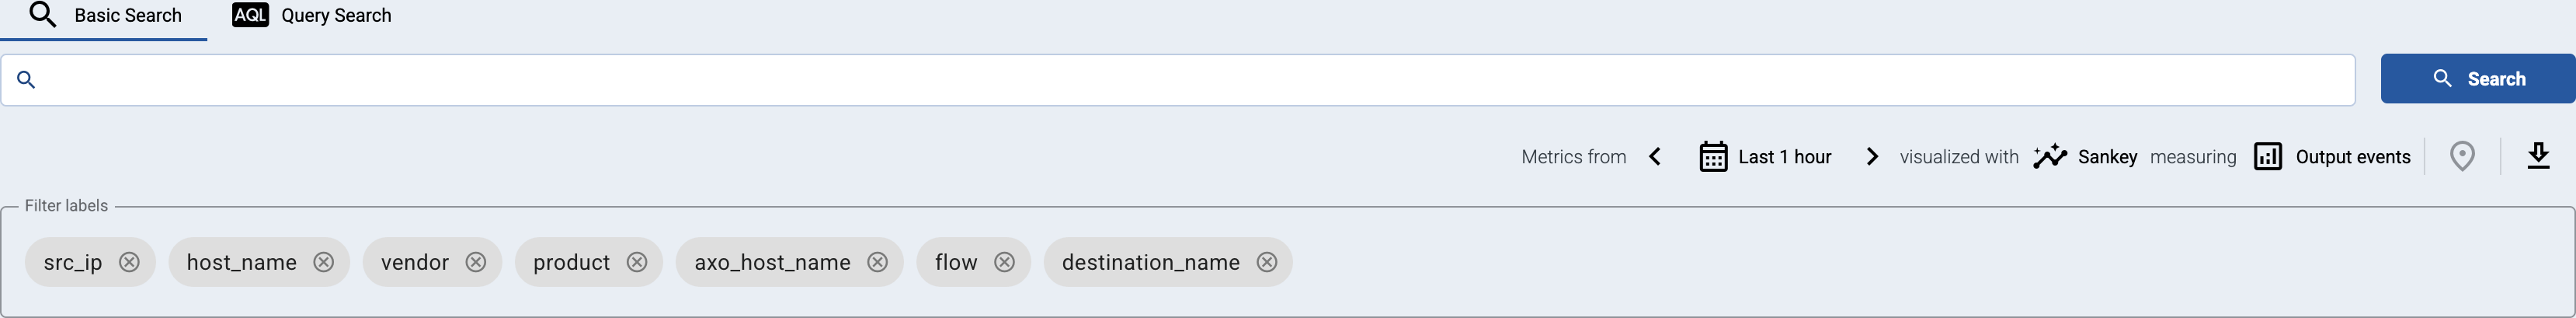Remove the src_ip filter label

tap(129, 262)
